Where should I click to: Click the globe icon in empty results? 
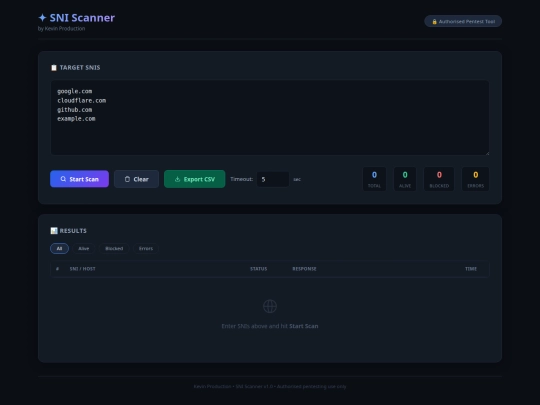(270, 306)
